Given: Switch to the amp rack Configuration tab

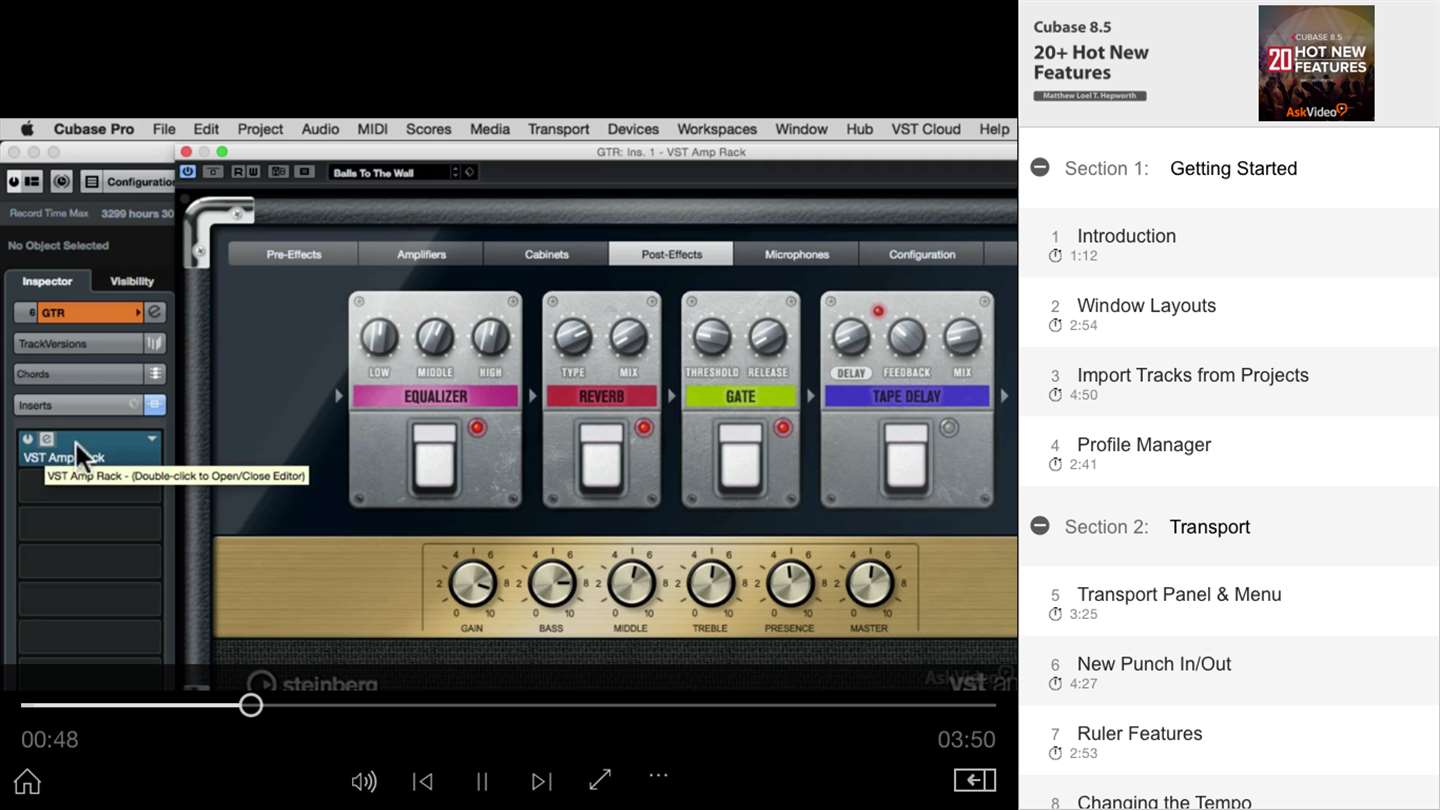Looking at the screenshot, I should point(922,254).
